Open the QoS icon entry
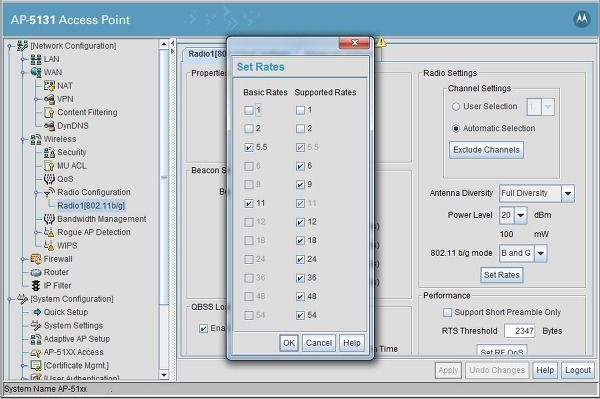600x399 pixels. point(49,179)
